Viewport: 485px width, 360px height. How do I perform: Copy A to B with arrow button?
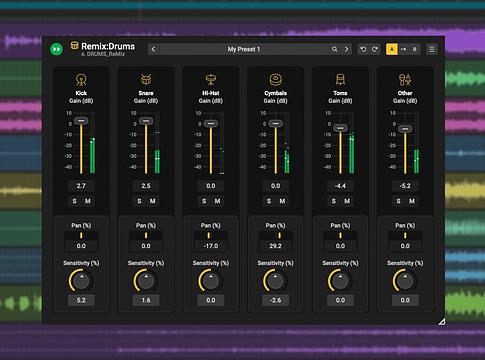[x=403, y=49]
